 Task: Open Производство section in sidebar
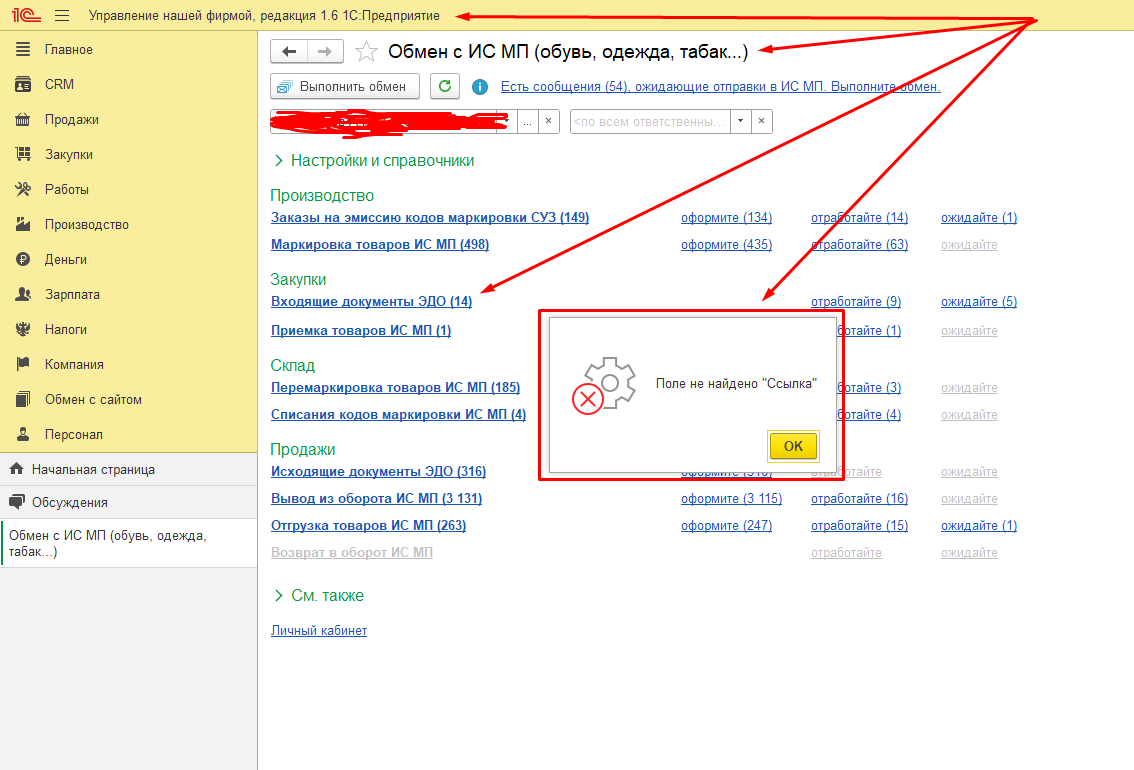pyautogui.click(x=86, y=225)
